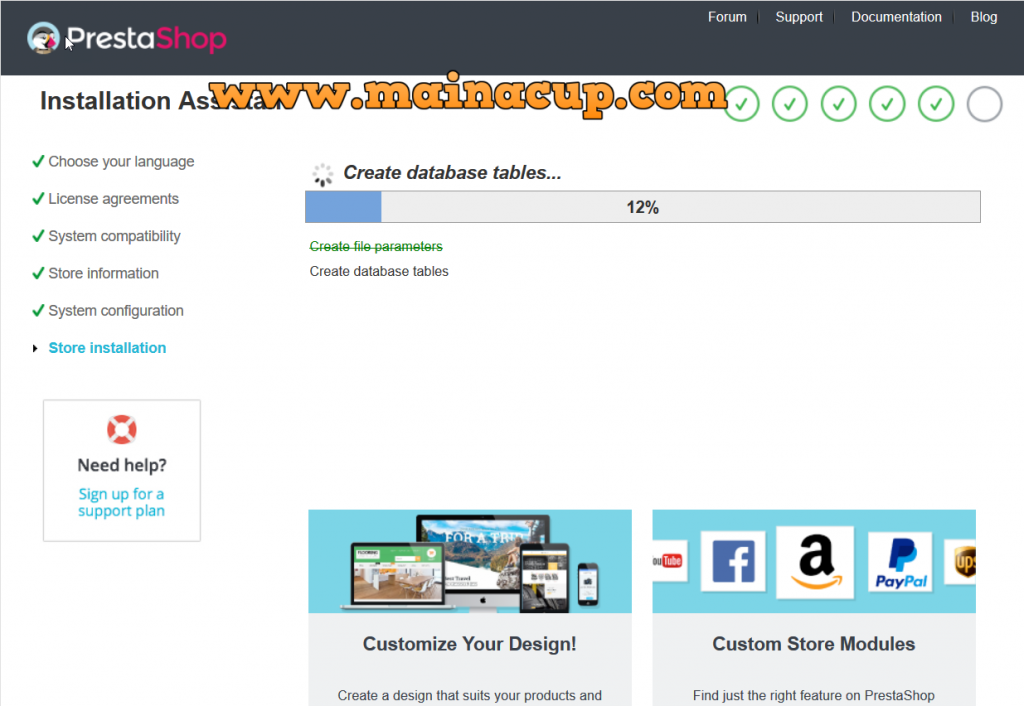Select the Store installation step
Image resolution: width=1024 pixels, height=706 pixels.
click(x=107, y=348)
